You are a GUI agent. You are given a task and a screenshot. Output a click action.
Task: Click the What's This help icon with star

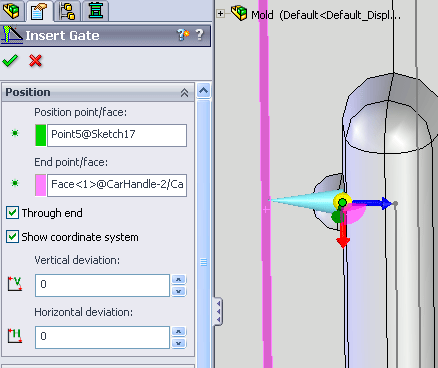[x=183, y=35]
